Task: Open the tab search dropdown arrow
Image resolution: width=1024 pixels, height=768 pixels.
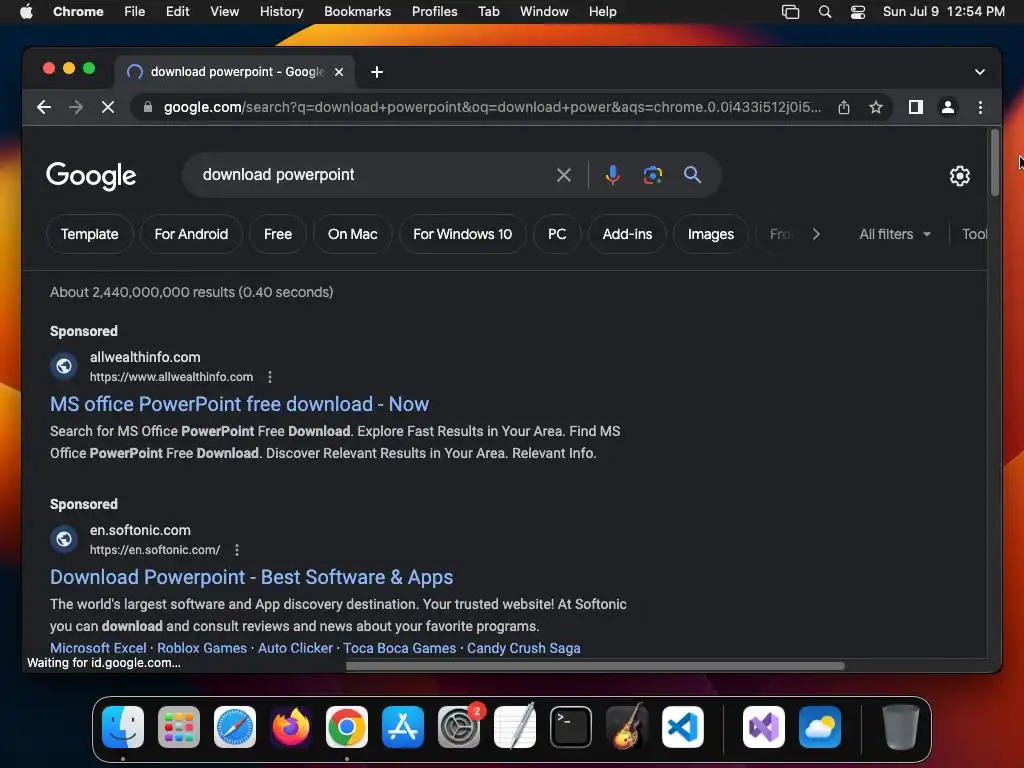Action: [x=980, y=72]
